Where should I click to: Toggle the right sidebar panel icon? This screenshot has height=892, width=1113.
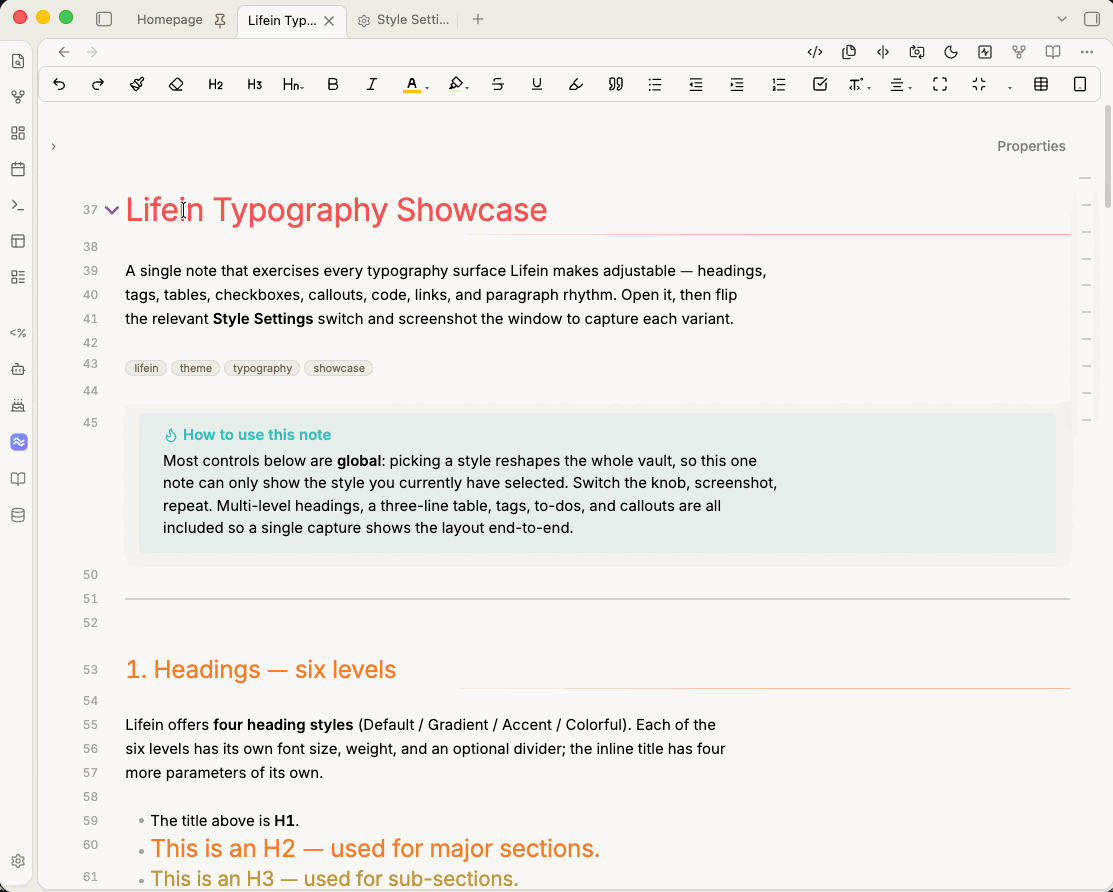1092,19
